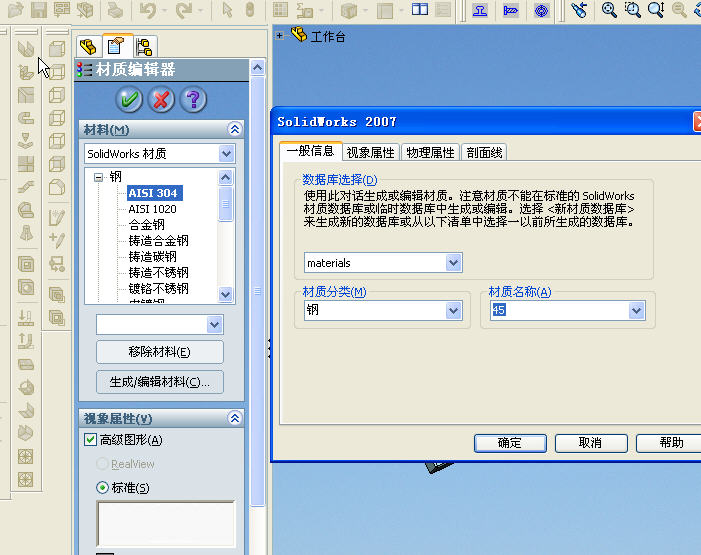Click the 确定 button in dialog
Viewport: 701px width, 555px height.
510,443
